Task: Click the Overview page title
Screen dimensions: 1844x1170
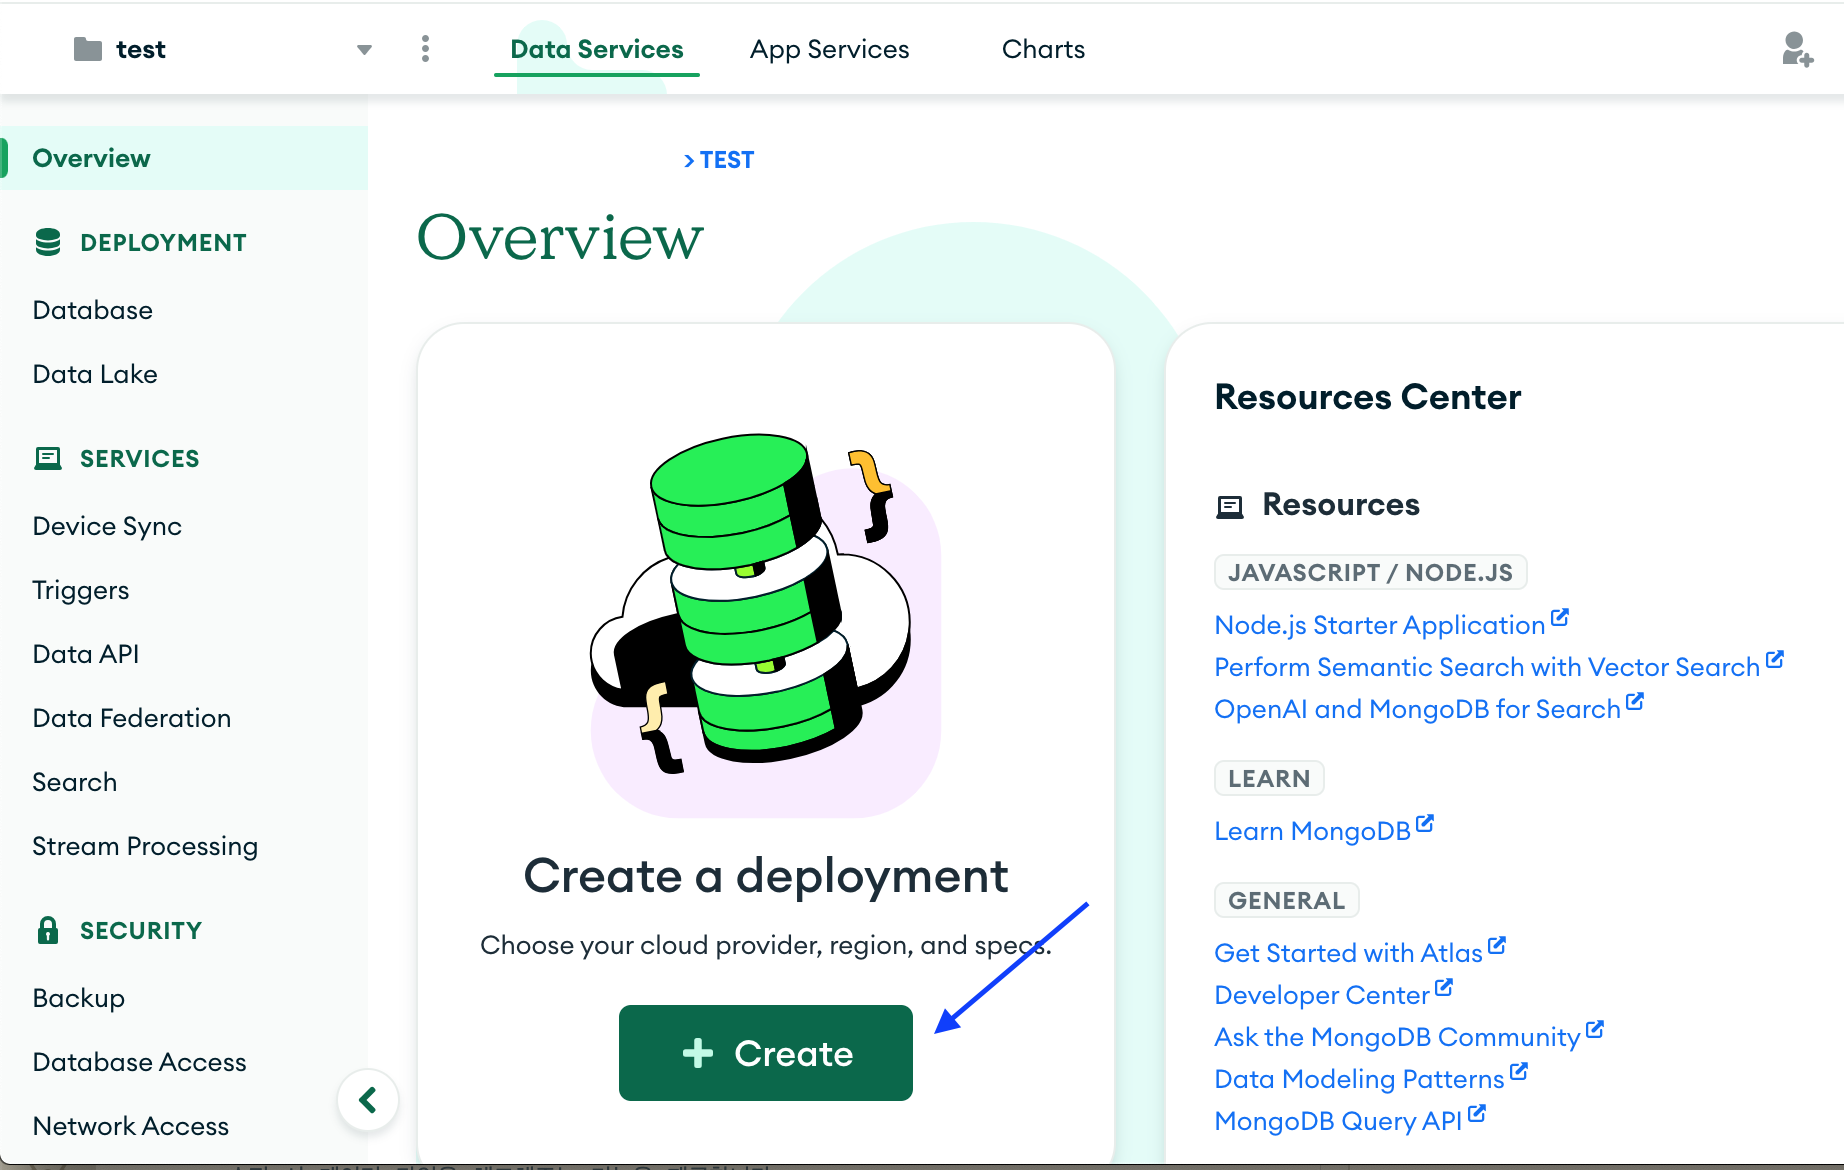Action: (x=560, y=238)
